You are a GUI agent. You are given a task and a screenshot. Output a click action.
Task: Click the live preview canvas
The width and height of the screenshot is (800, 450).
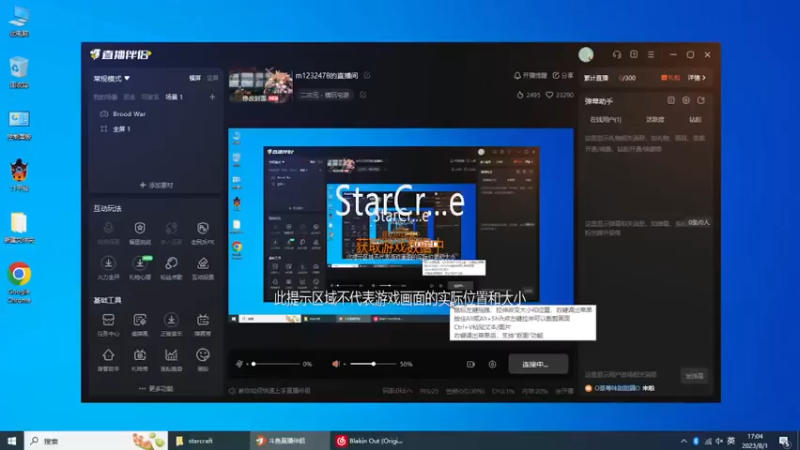[401, 226]
